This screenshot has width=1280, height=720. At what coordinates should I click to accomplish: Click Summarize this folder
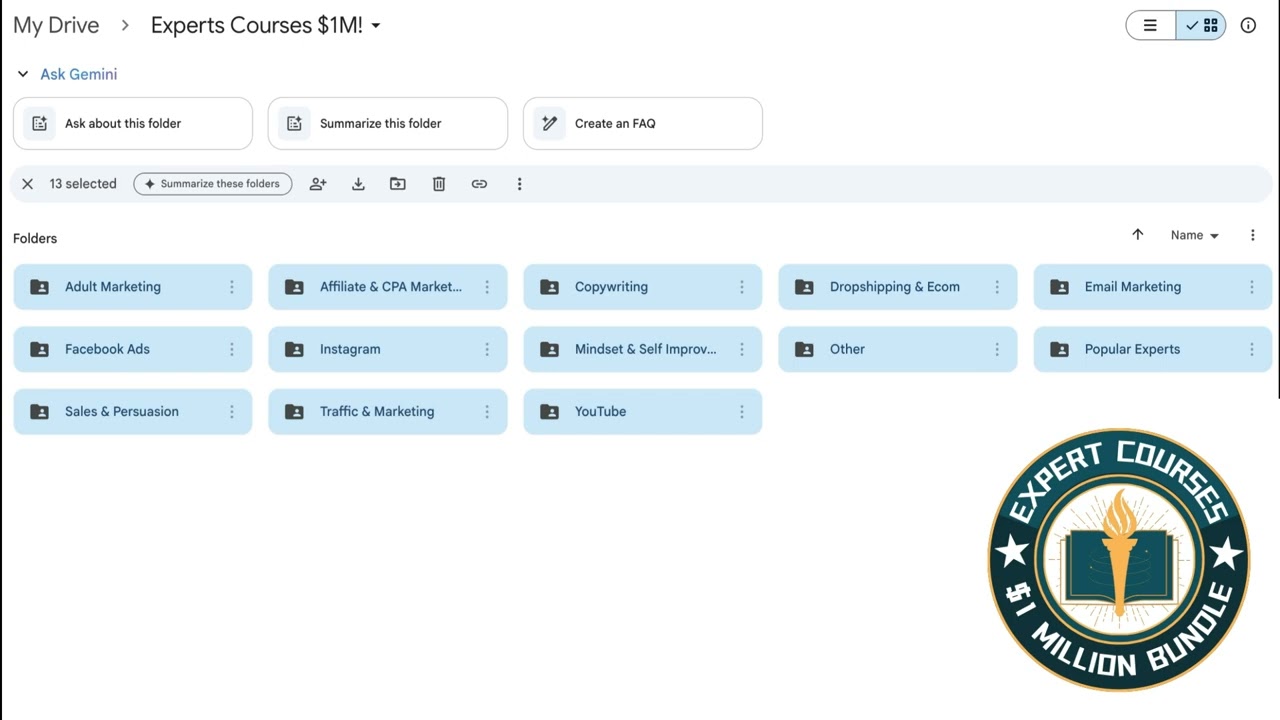[388, 123]
